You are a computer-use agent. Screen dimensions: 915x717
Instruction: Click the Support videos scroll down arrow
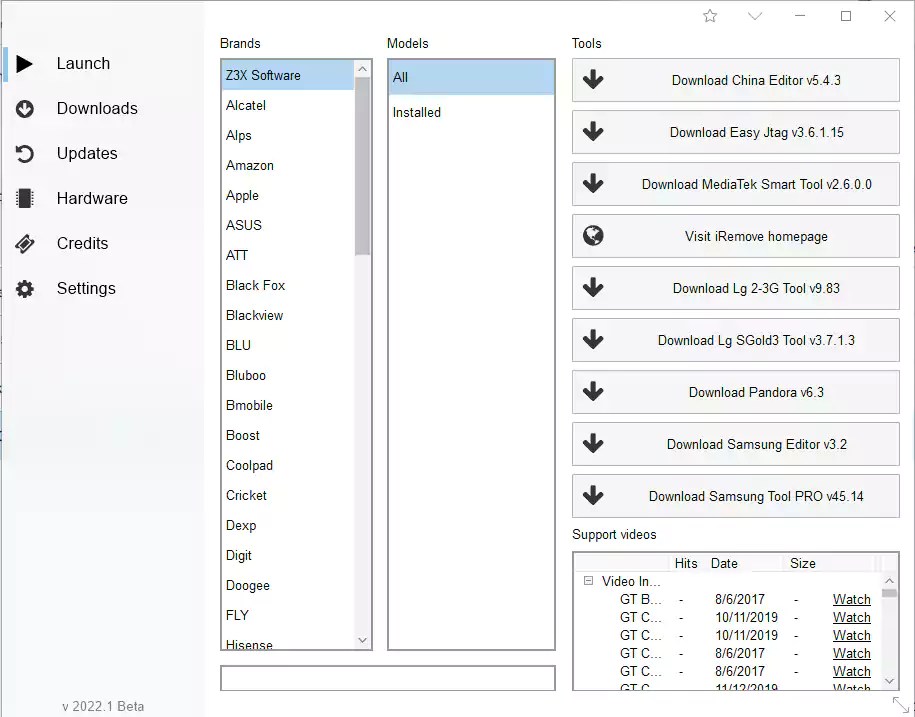point(889,681)
